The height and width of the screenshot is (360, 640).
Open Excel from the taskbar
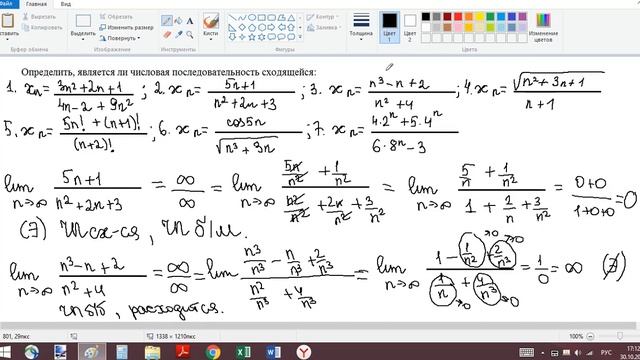pyautogui.click(x=244, y=352)
